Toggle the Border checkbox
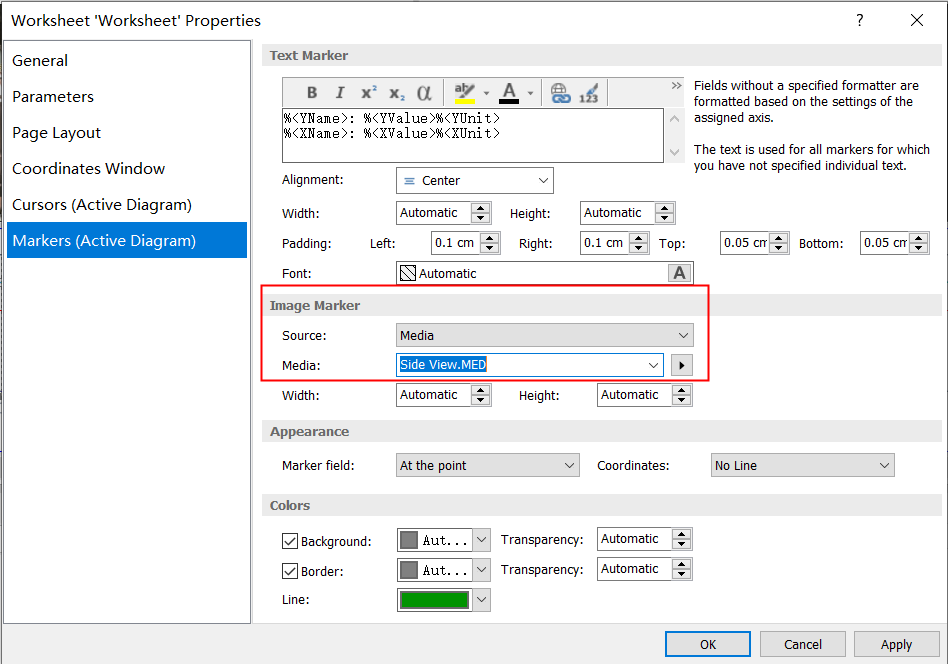 point(290,571)
